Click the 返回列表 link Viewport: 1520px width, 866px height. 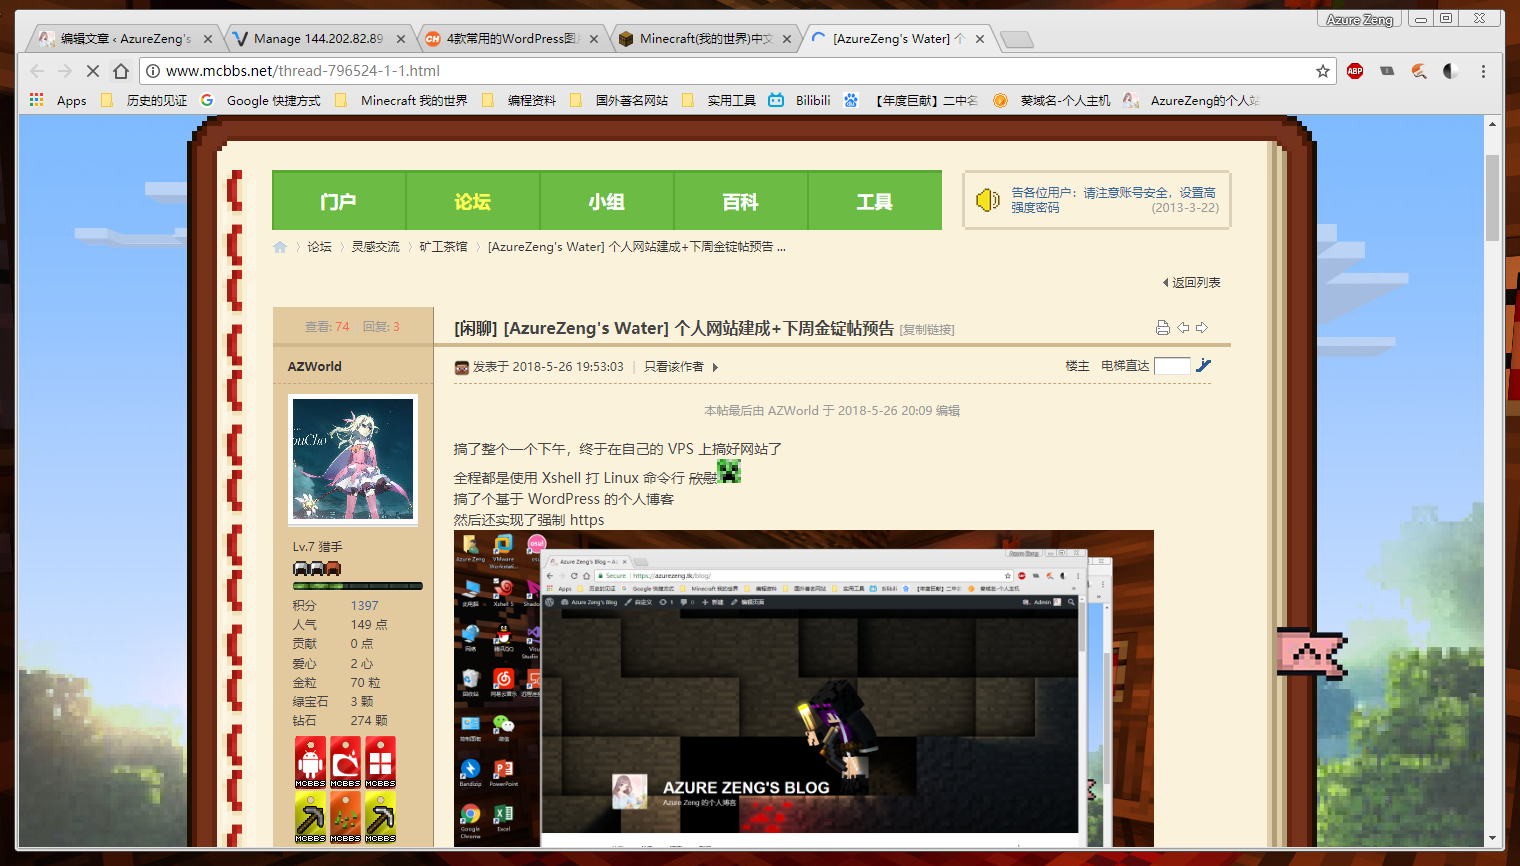(1192, 283)
